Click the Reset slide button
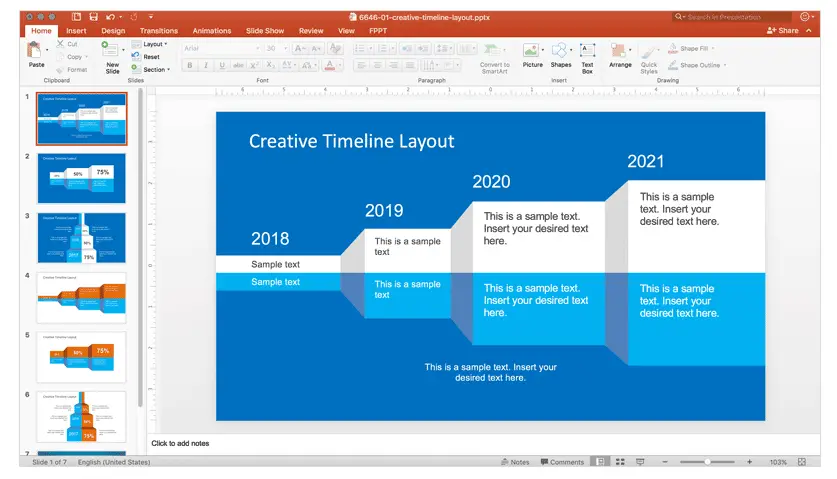The height and width of the screenshot is (479, 837). tap(146, 57)
